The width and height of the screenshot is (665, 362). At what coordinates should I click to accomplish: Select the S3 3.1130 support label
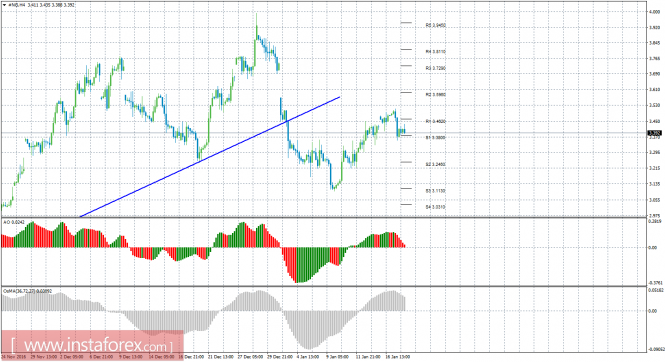(x=436, y=191)
